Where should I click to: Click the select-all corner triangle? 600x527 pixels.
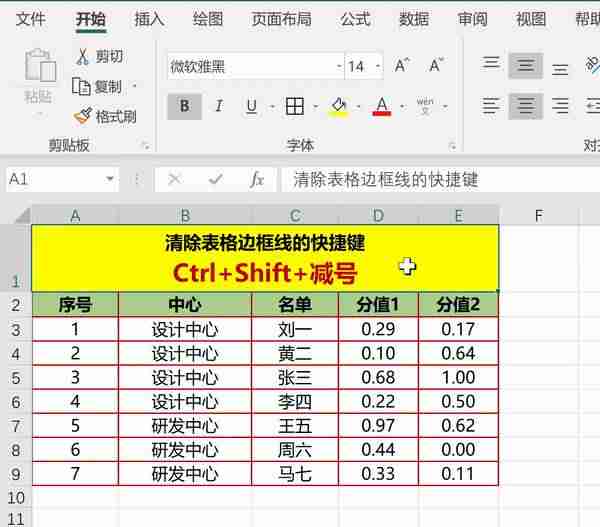(x=22, y=215)
